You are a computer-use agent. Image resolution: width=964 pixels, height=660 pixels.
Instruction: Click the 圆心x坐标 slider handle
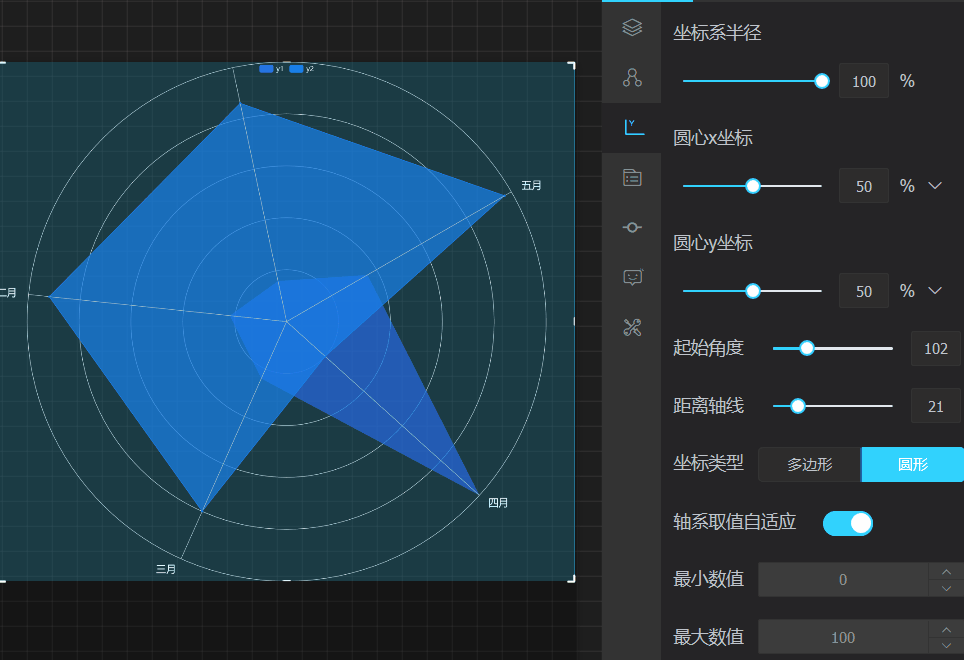pos(753,186)
